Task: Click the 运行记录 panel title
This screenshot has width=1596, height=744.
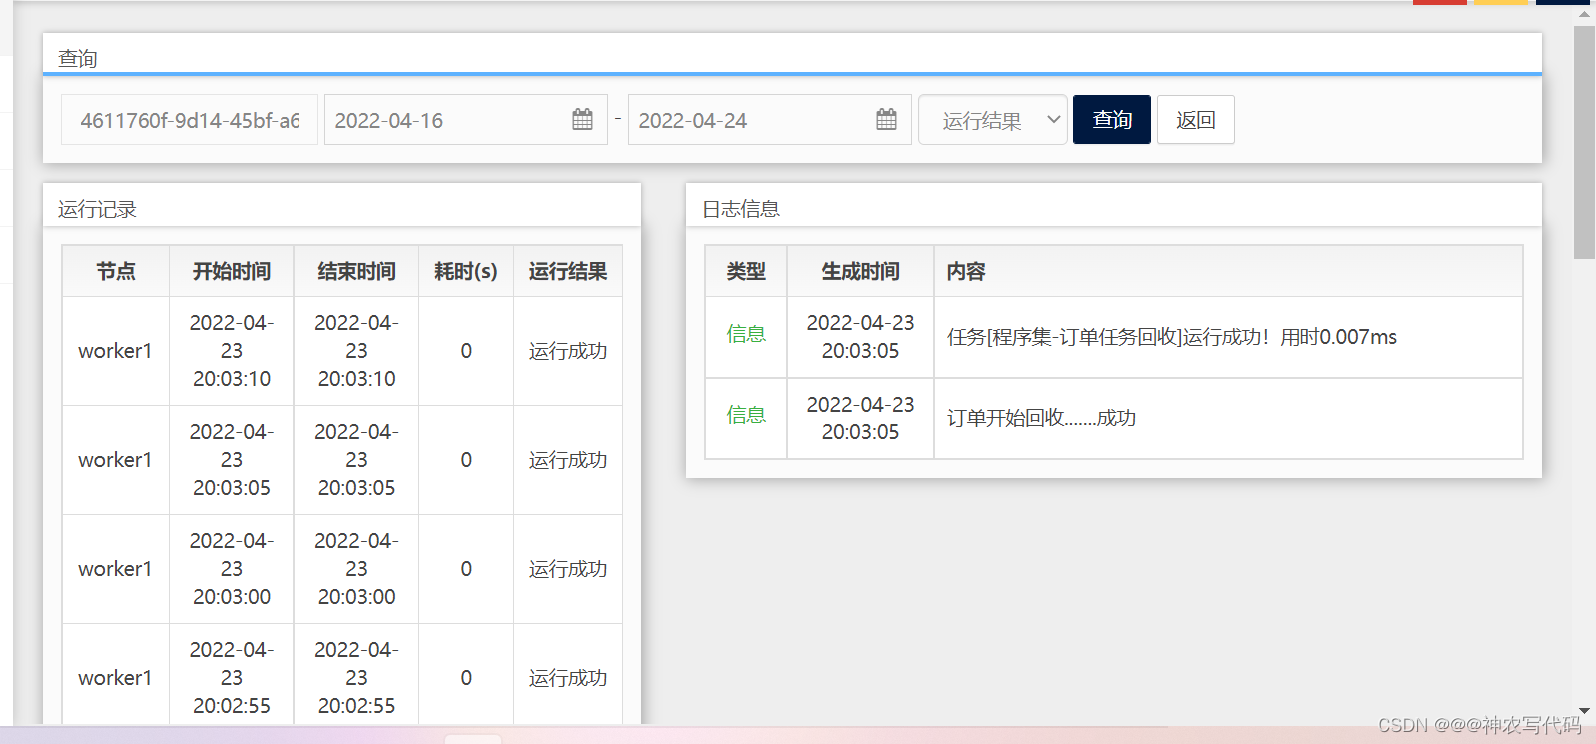Action: [x=97, y=209]
